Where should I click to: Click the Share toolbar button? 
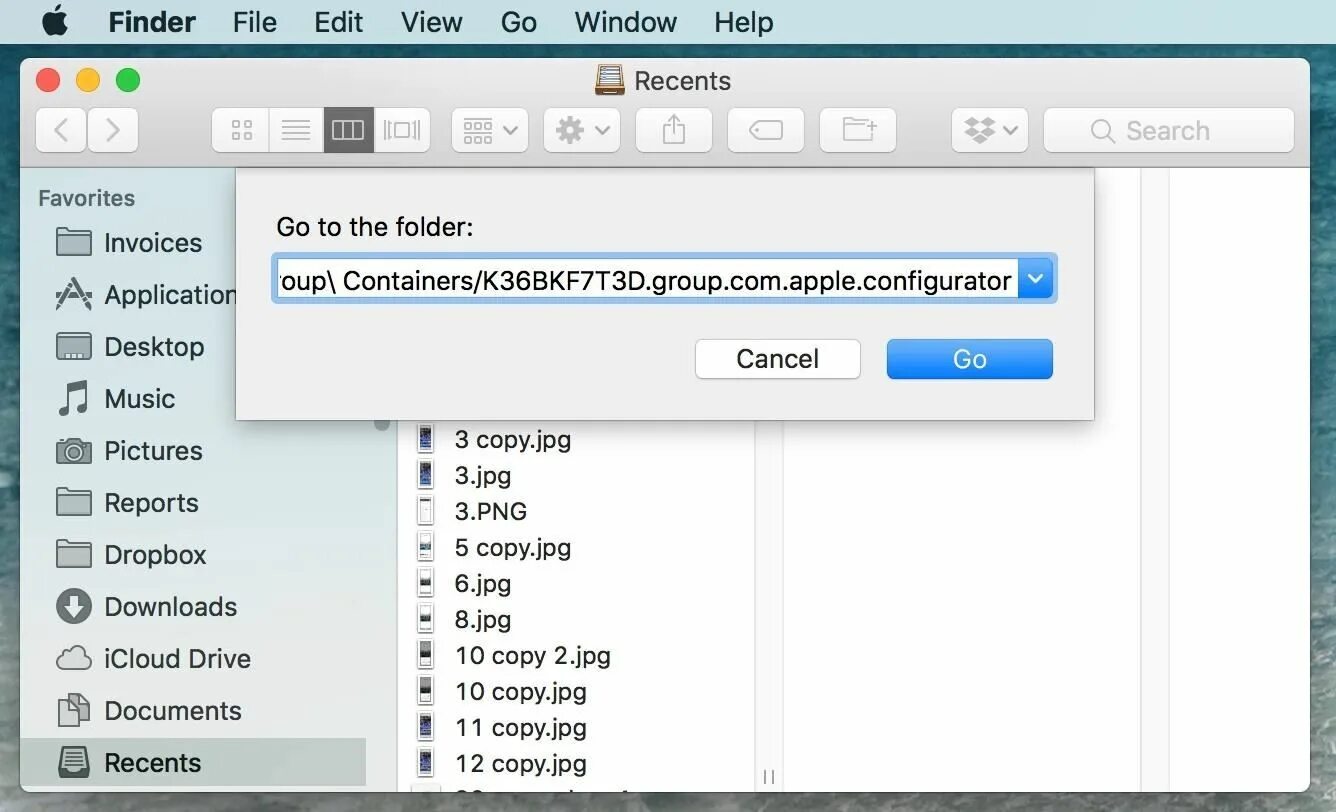coord(674,130)
